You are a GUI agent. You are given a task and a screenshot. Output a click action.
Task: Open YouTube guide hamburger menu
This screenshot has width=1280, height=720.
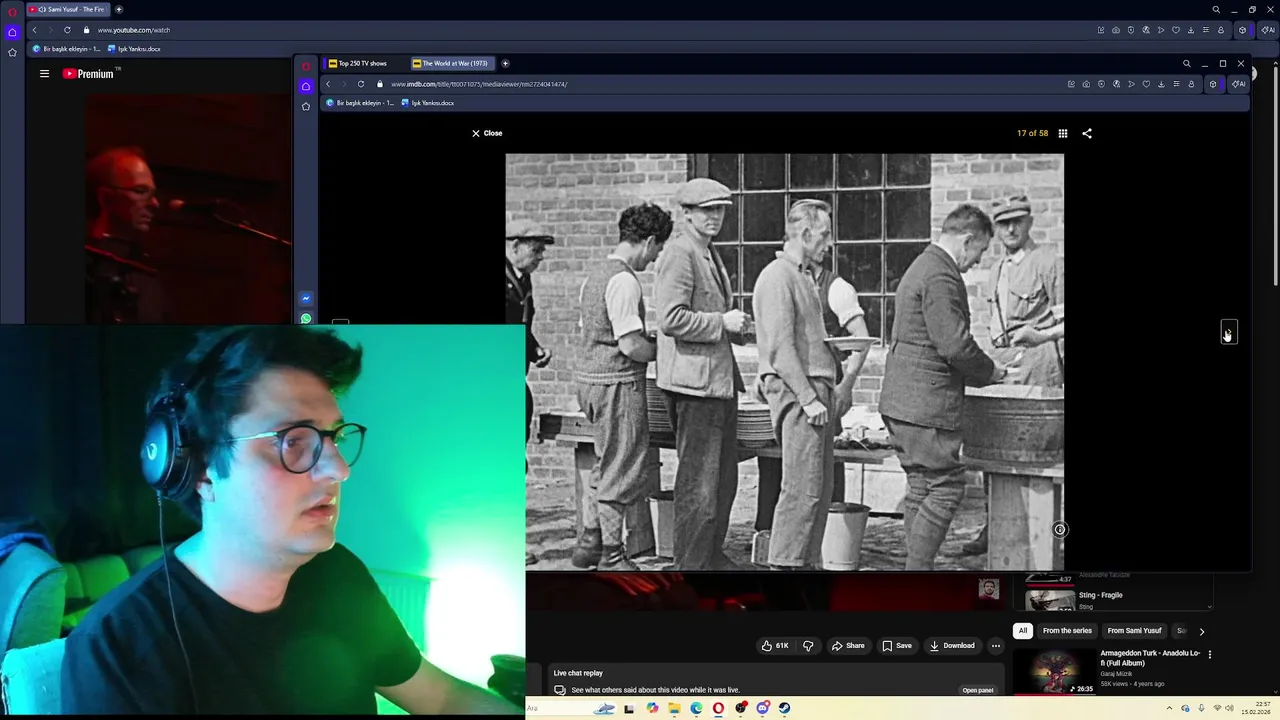44,73
